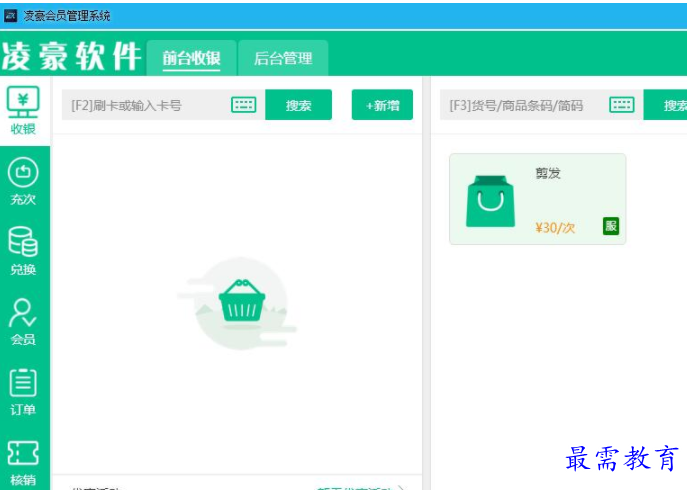
Task: Open the 会员 member sidebar icon
Action: point(23,321)
